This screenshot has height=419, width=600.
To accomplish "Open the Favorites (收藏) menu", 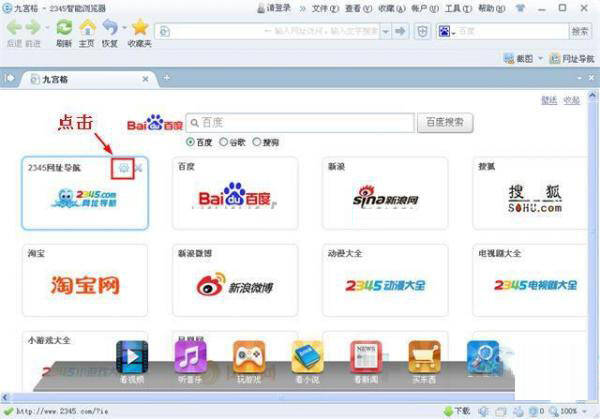I will (x=391, y=8).
